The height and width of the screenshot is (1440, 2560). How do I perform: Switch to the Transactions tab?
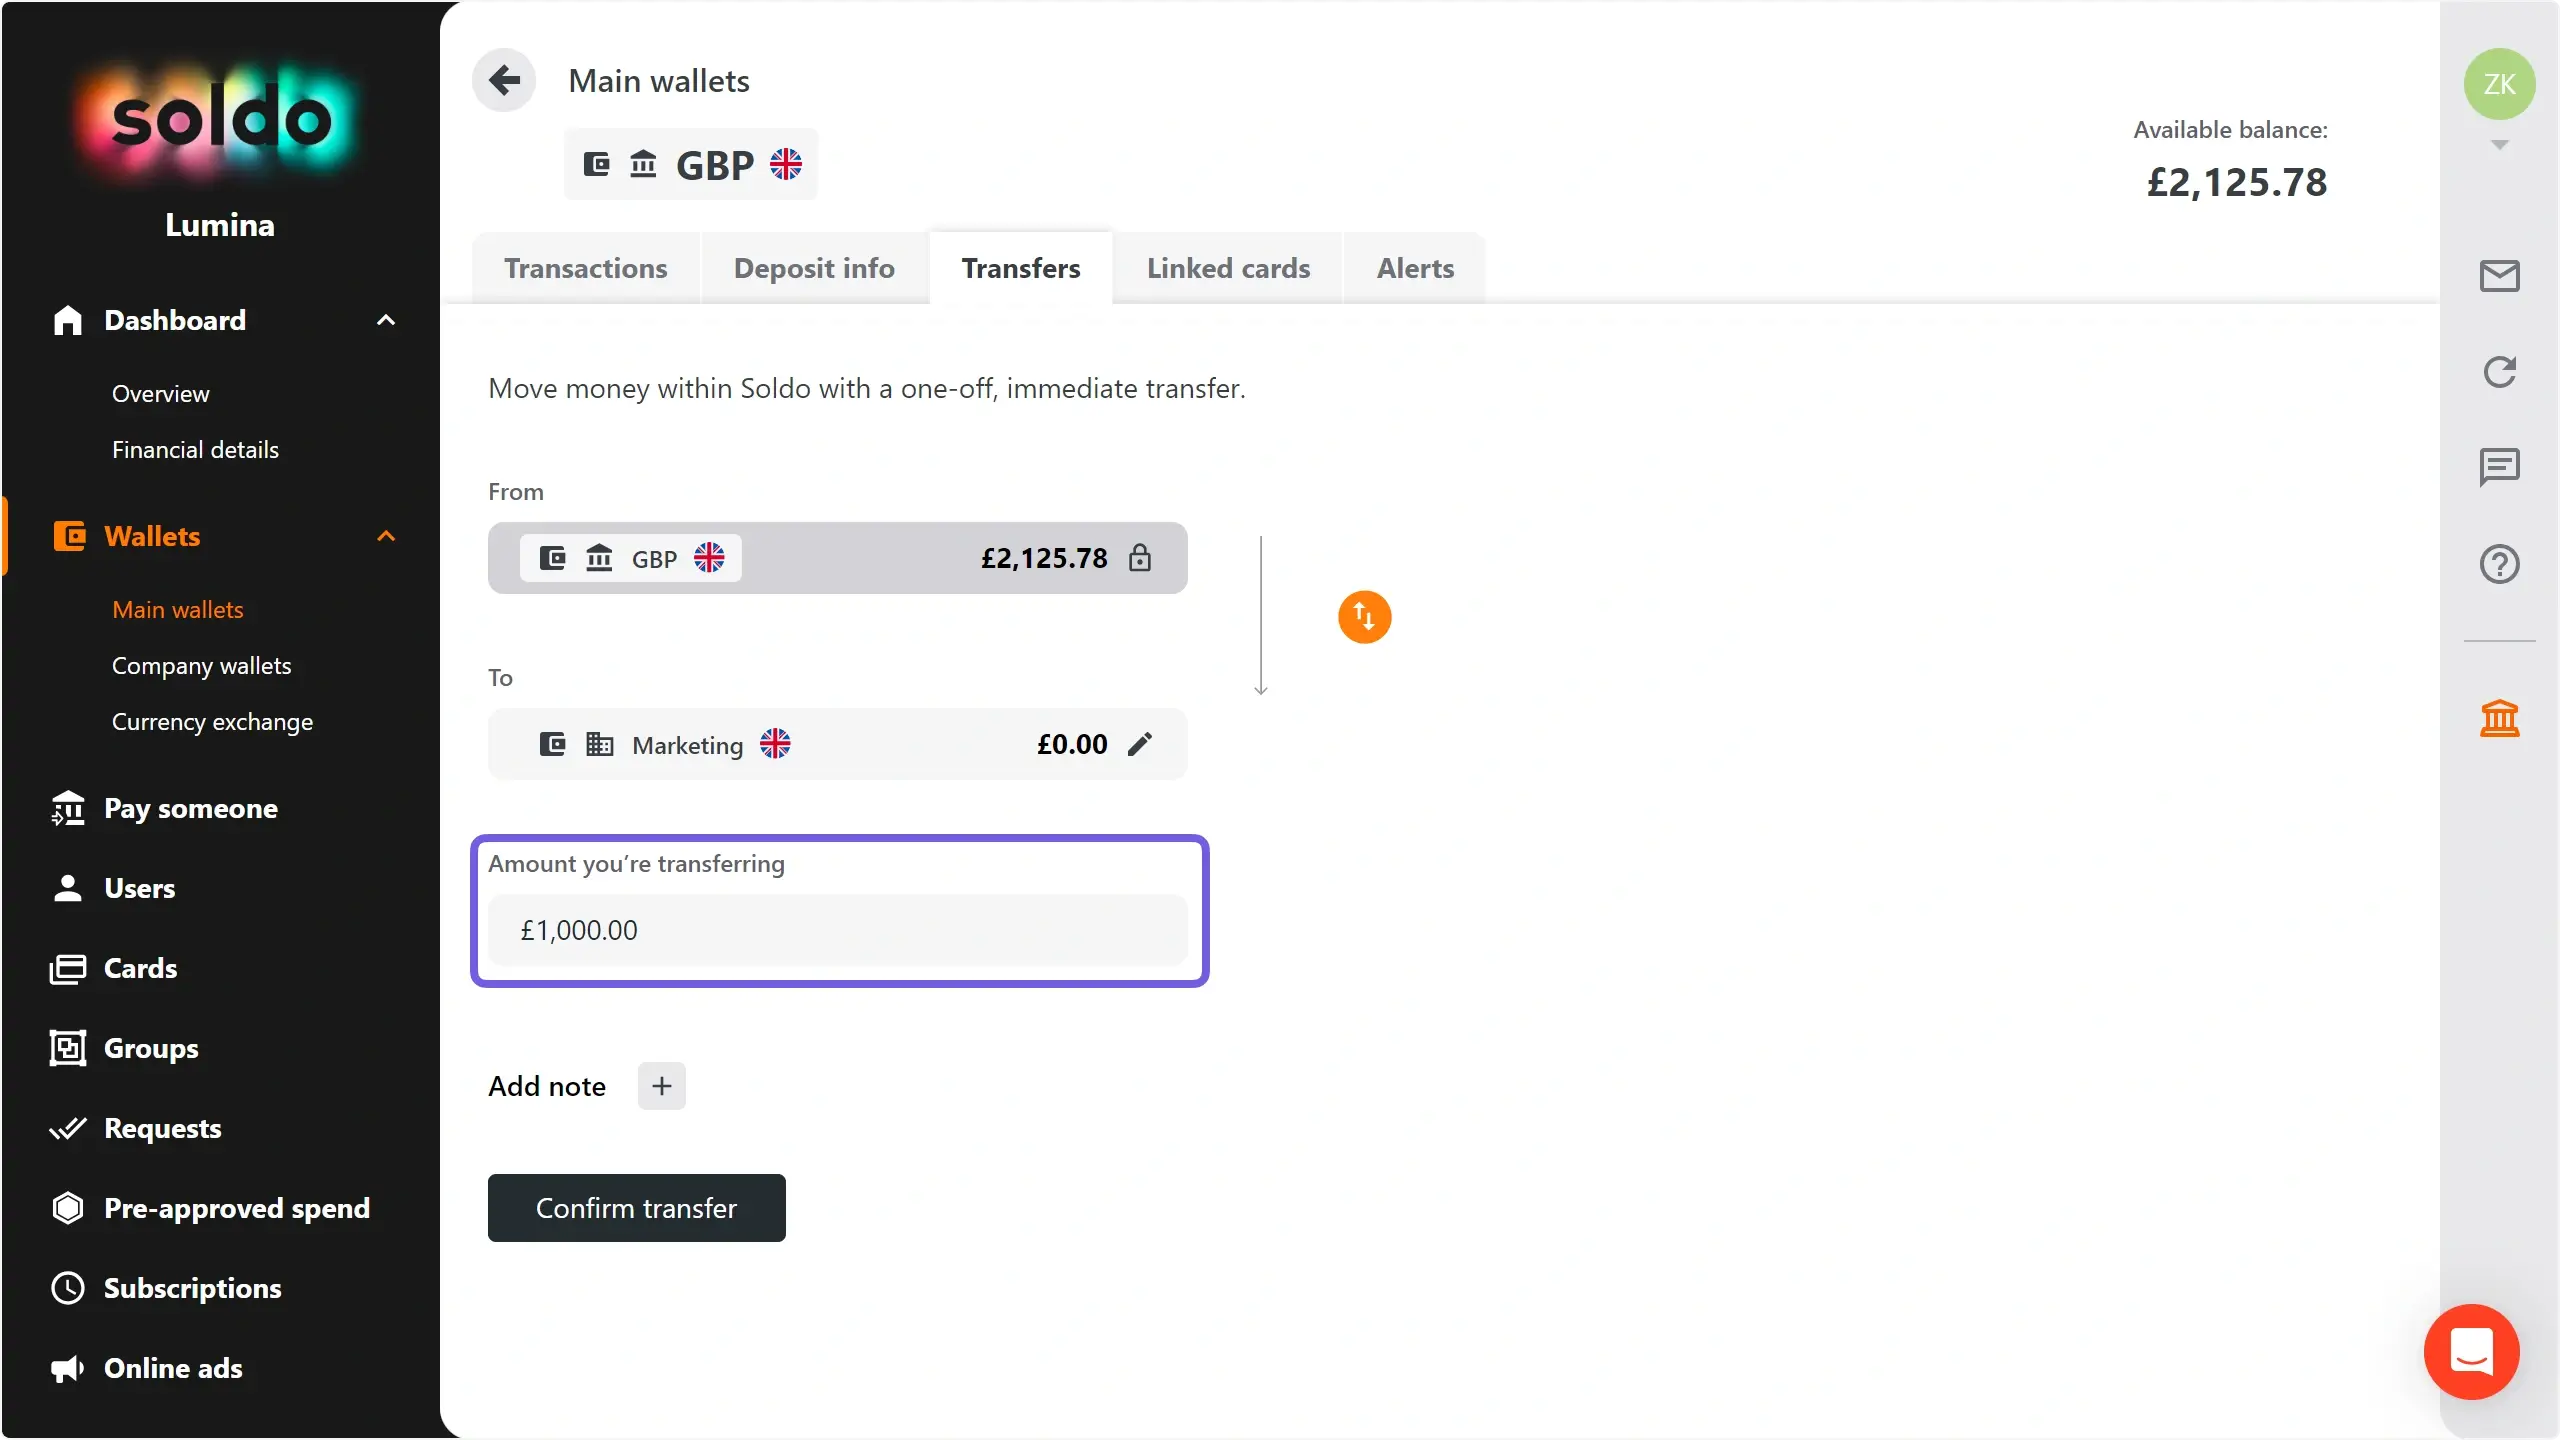[x=585, y=268]
